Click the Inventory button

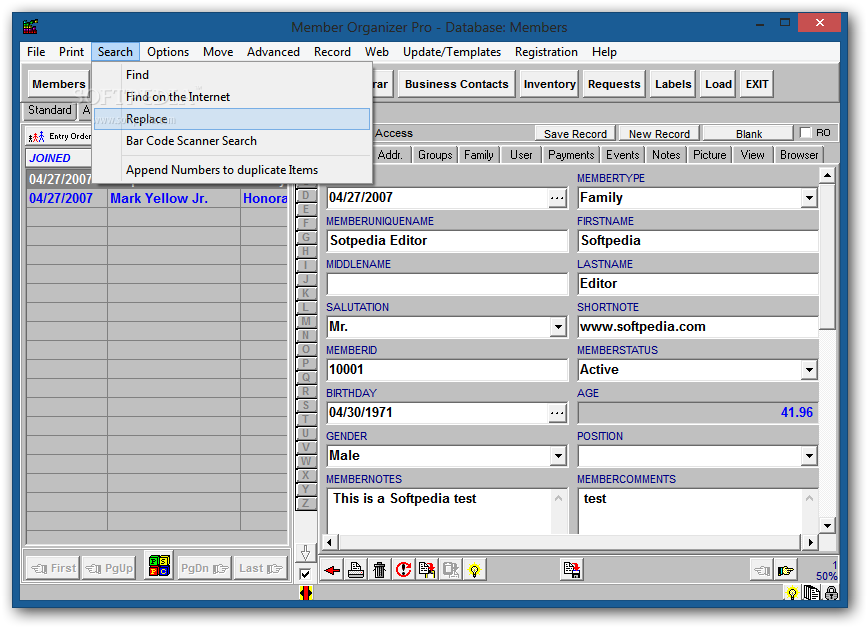(549, 84)
